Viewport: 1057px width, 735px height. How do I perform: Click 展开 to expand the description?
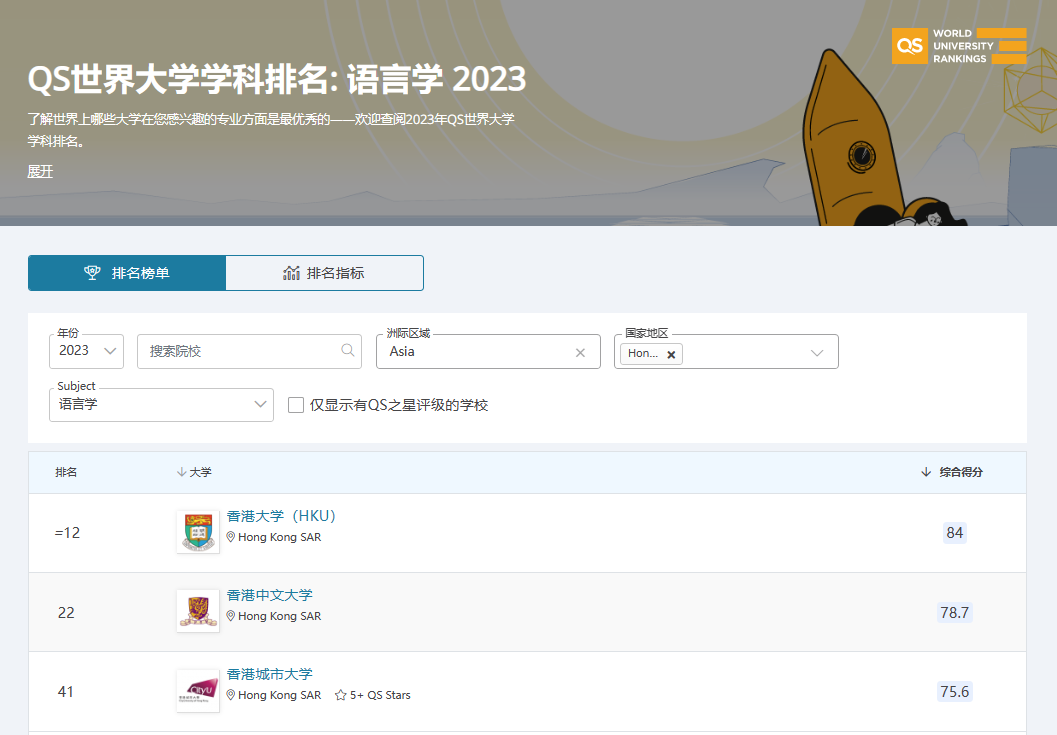click(40, 171)
